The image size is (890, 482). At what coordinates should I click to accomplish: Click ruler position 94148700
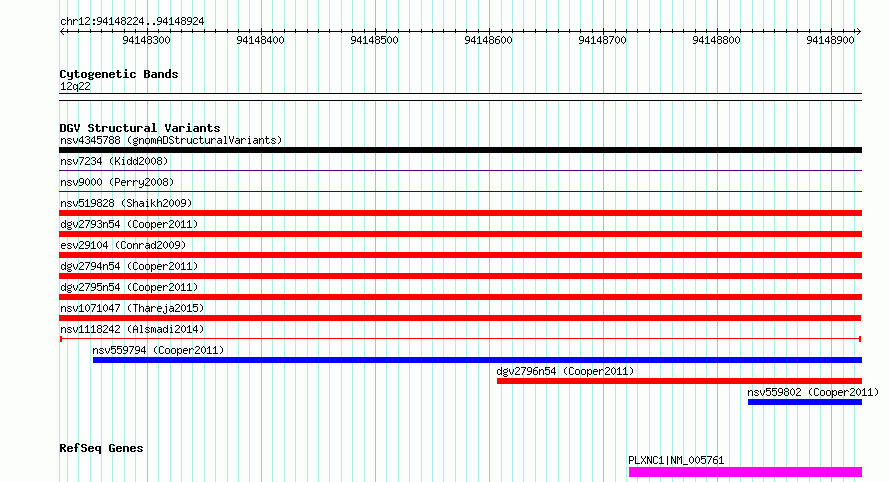point(602,40)
